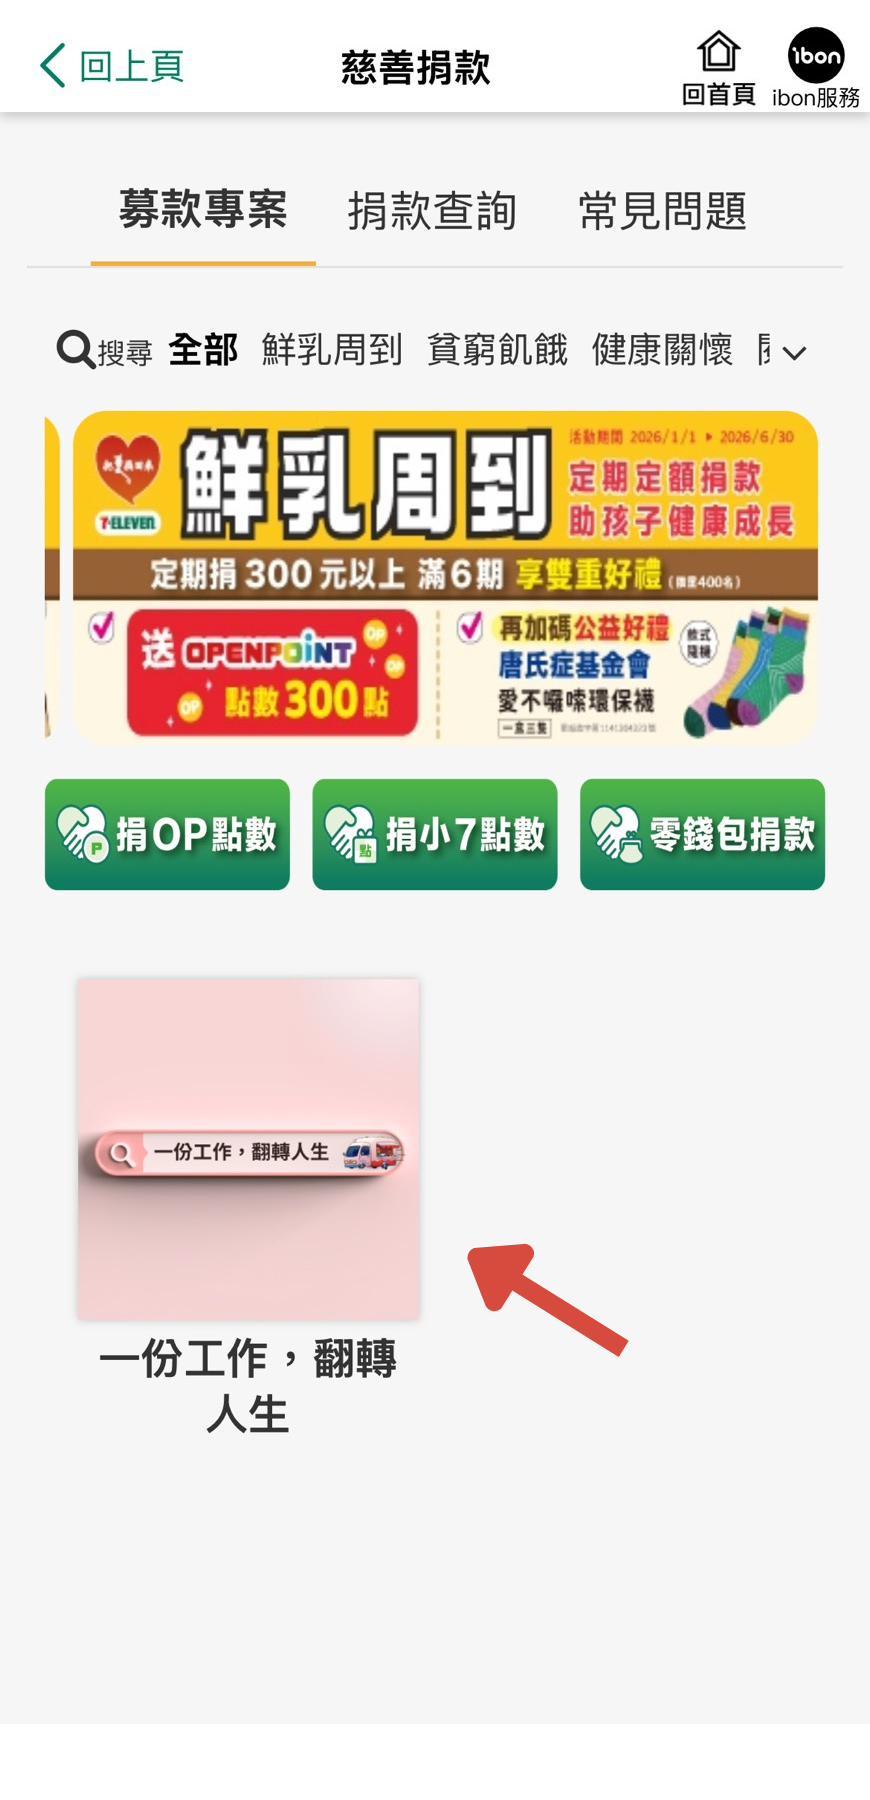Click the magnifying glass search icon
Image resolution: width=870 pixels, height=1800 pixels.
tap(76, 350)
